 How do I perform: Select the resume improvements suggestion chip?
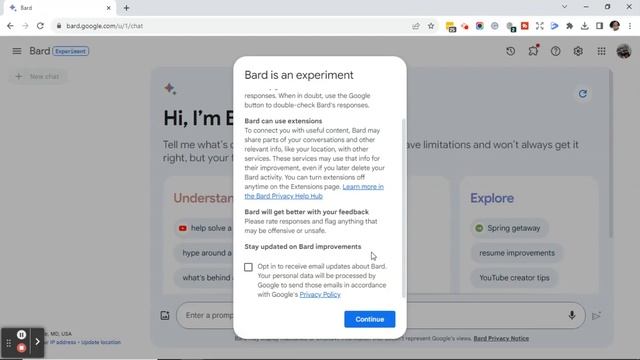[517, 253]
